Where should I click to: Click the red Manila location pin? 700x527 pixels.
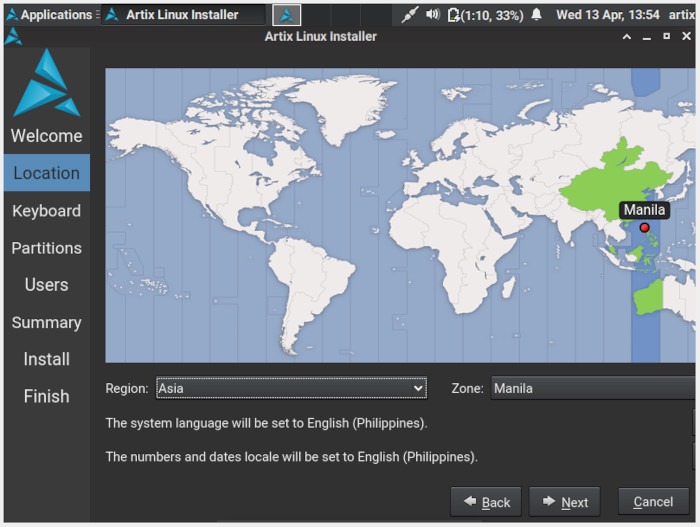[x=644, y=228]
